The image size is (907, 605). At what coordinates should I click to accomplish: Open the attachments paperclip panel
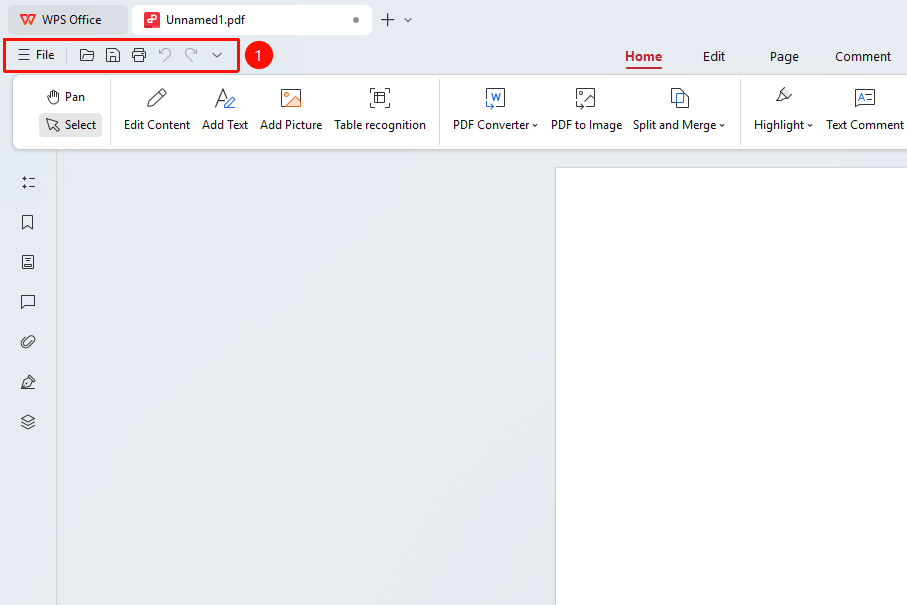tap(28, 342)
